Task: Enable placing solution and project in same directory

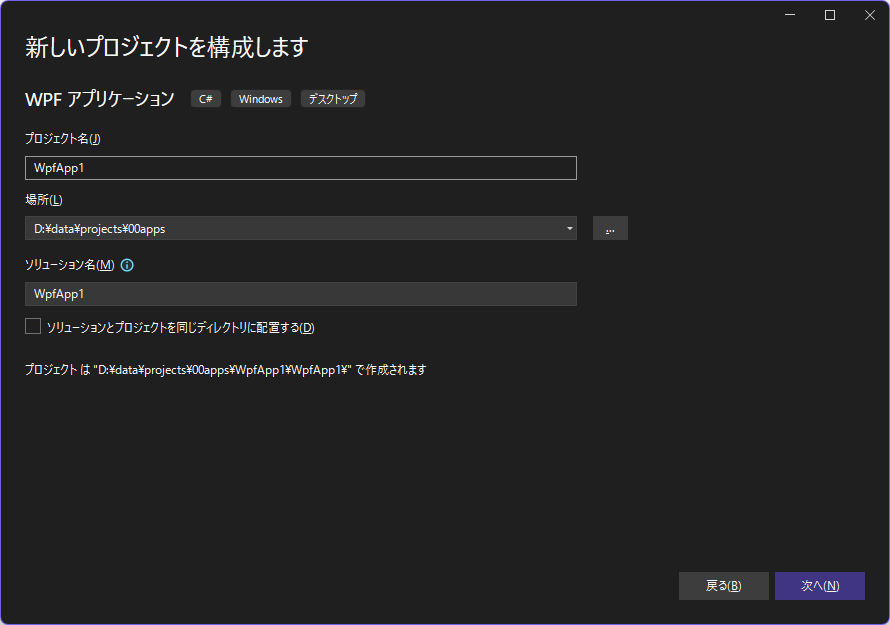Action: pos(33,326)
